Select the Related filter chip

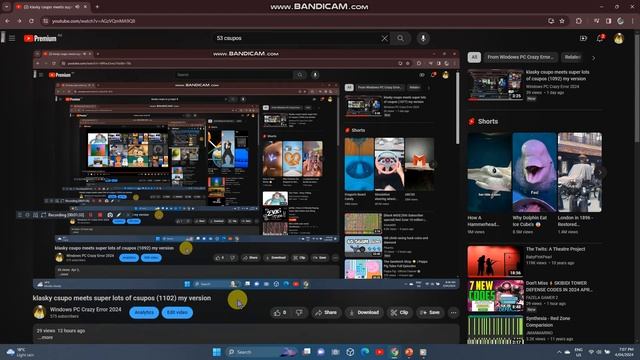pyautogui.click(x=572, y=57)
